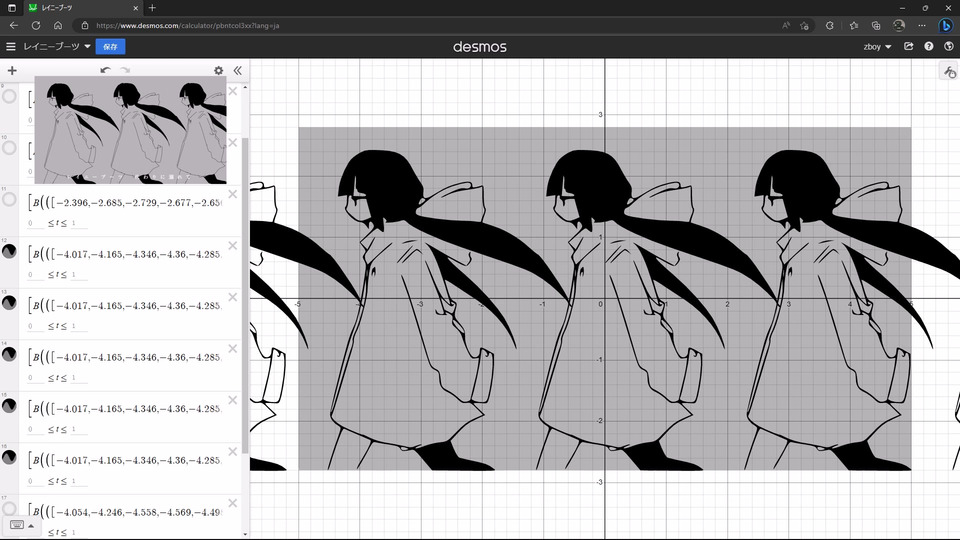
Task: Toggle visibility of expression 16
Action: (x=9, y=457)
